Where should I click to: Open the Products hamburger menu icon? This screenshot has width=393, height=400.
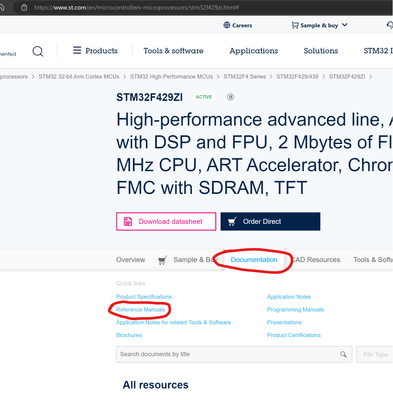pyautogui.click(x=77, y=50)
